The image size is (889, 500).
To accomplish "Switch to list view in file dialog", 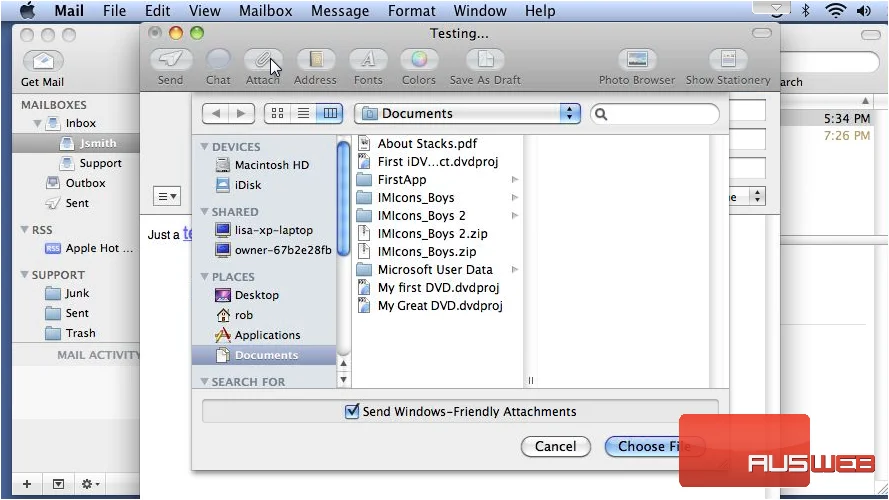I will (x=303, y=113).
